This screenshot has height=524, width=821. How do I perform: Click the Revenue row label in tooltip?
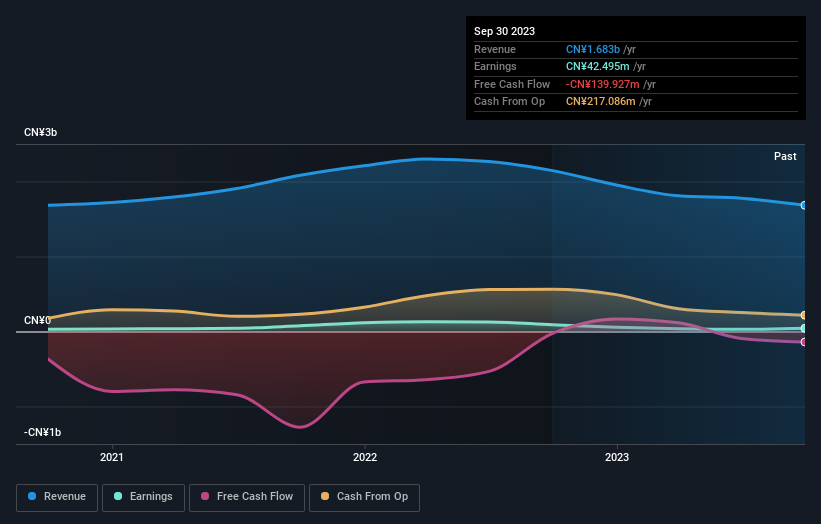pos(495,49)
